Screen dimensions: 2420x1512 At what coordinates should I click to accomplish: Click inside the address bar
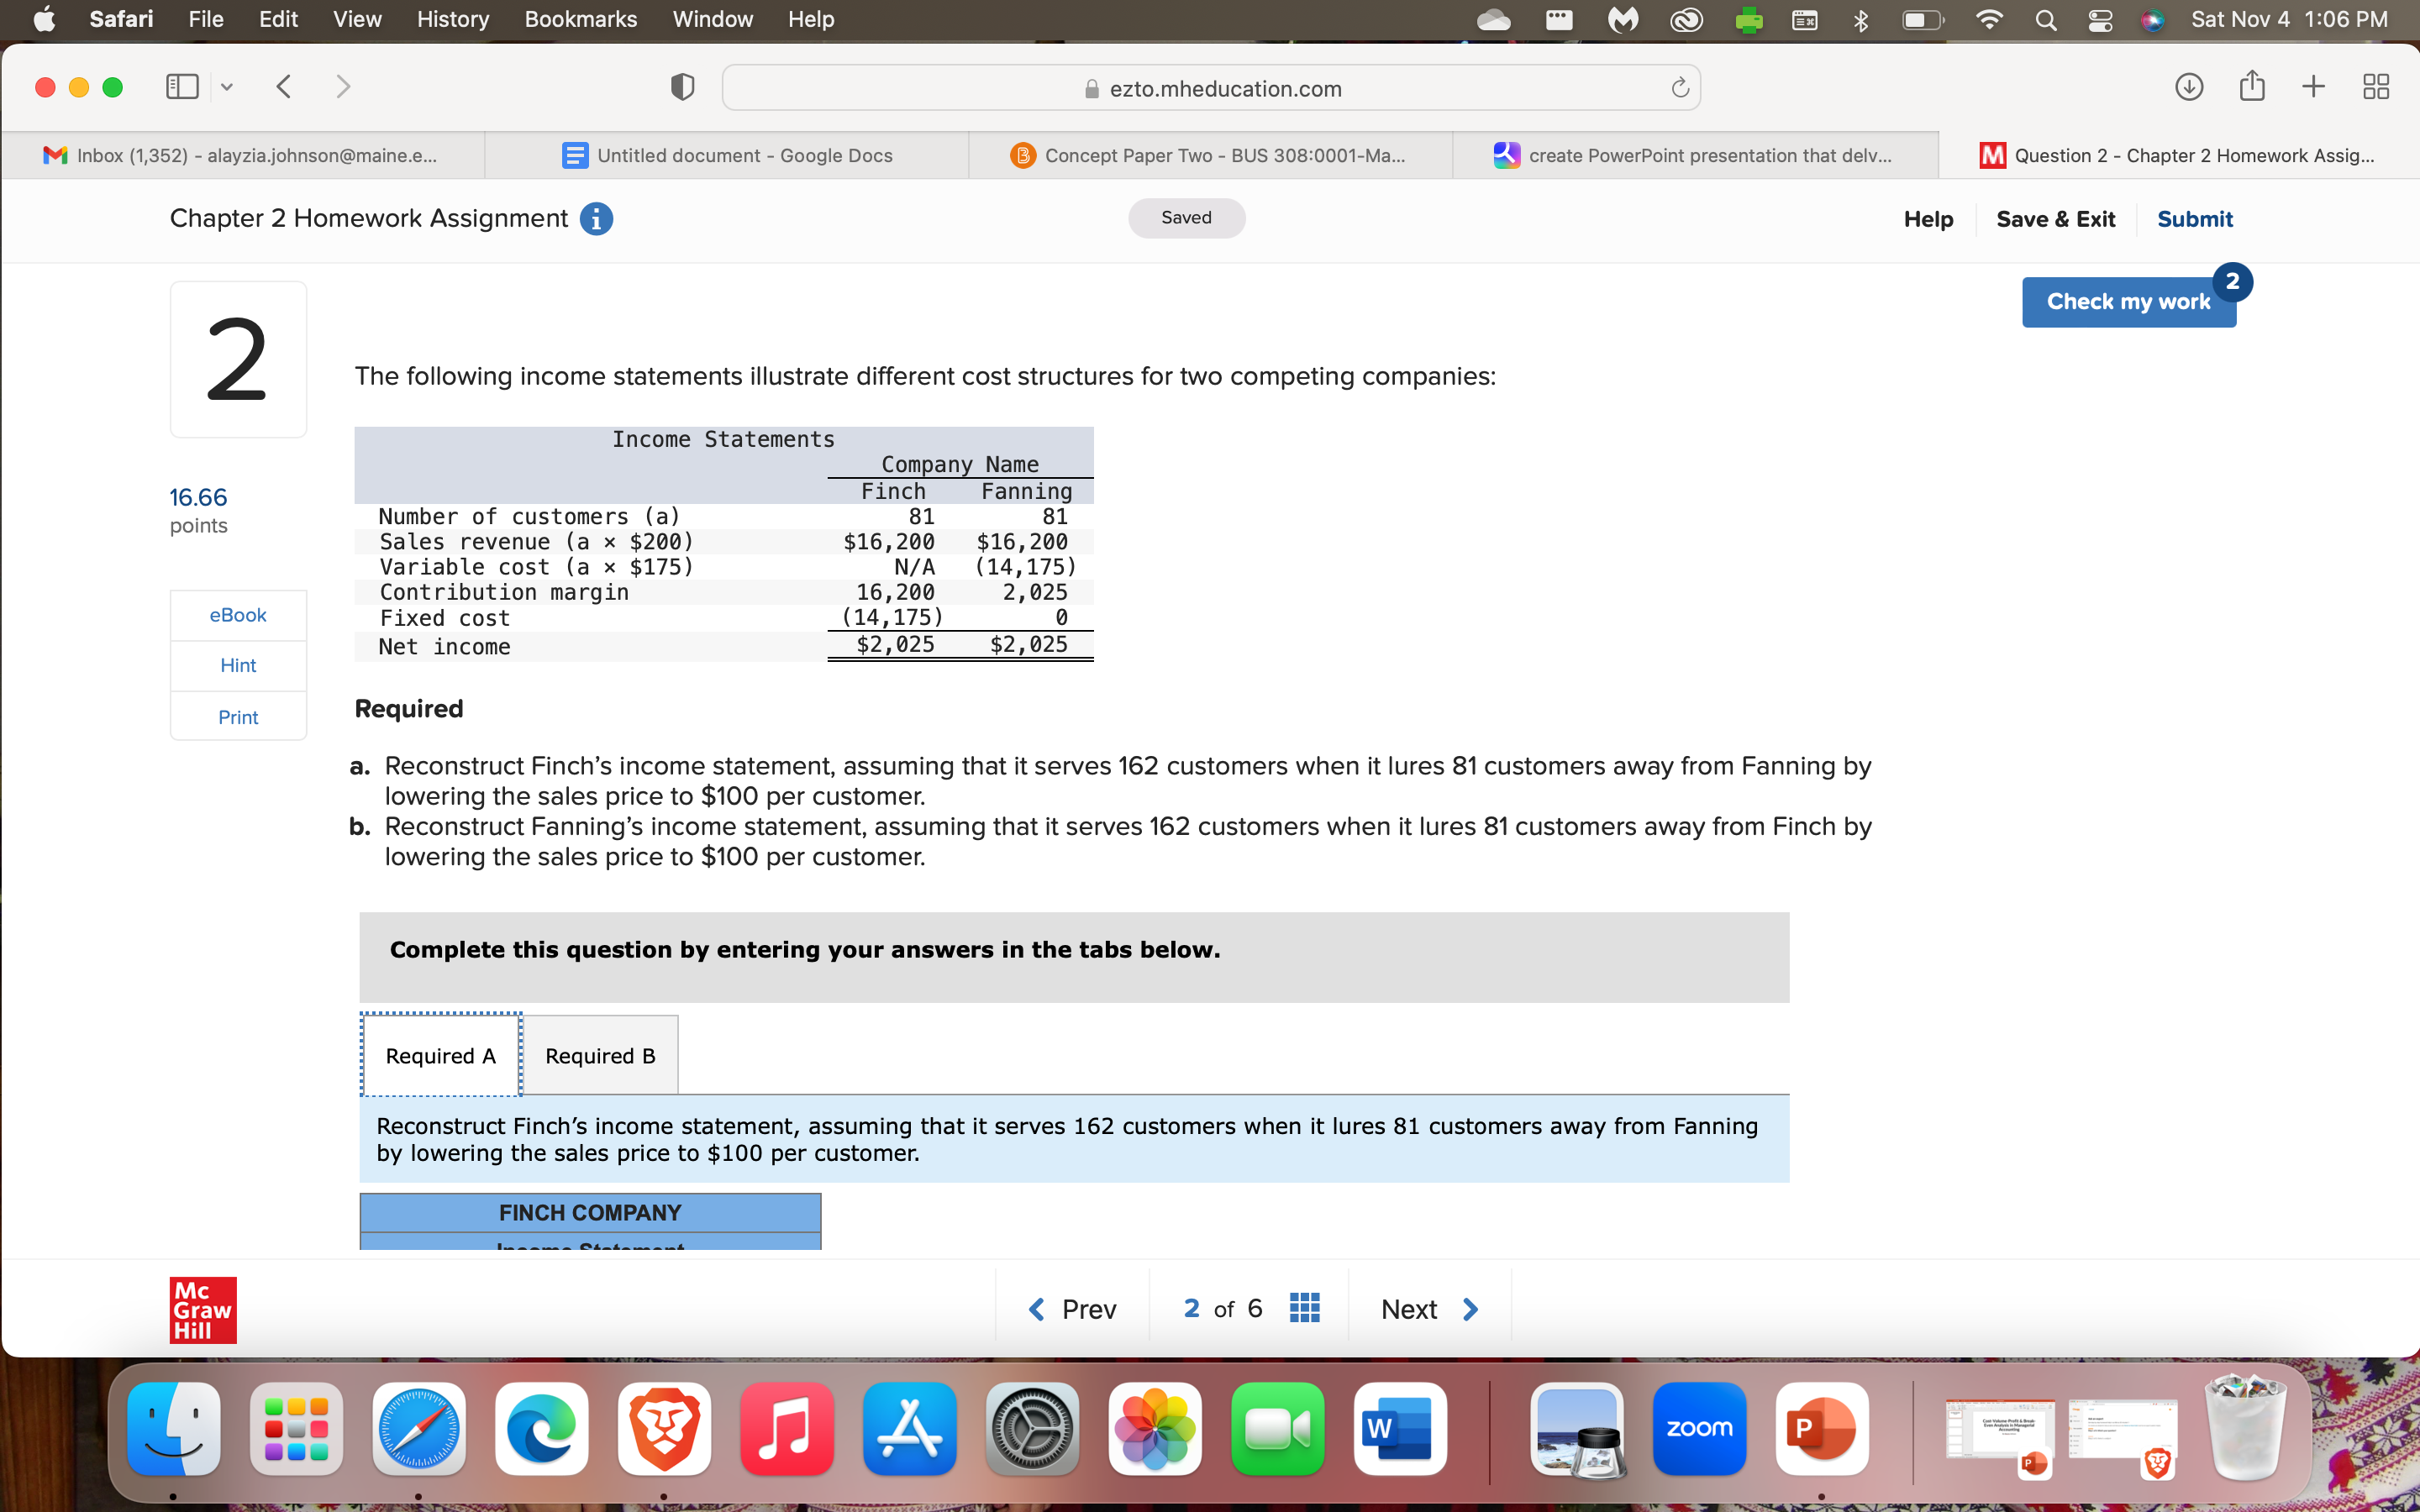[x=1210, y=88]
